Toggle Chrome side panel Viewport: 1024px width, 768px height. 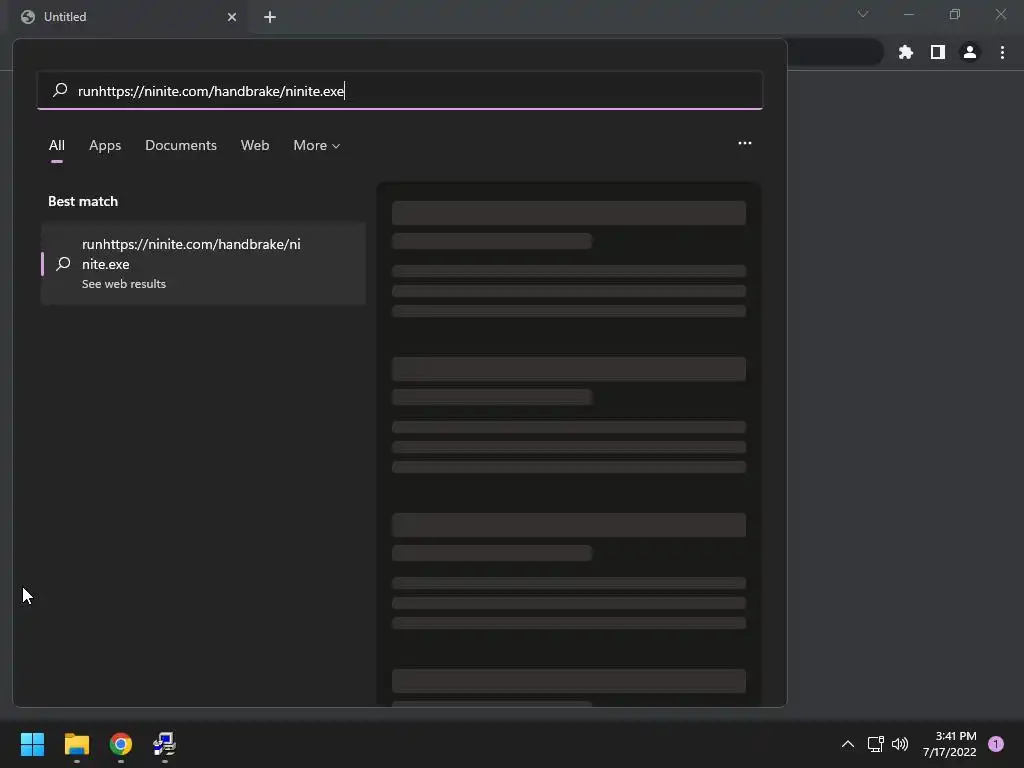point(937,52)
